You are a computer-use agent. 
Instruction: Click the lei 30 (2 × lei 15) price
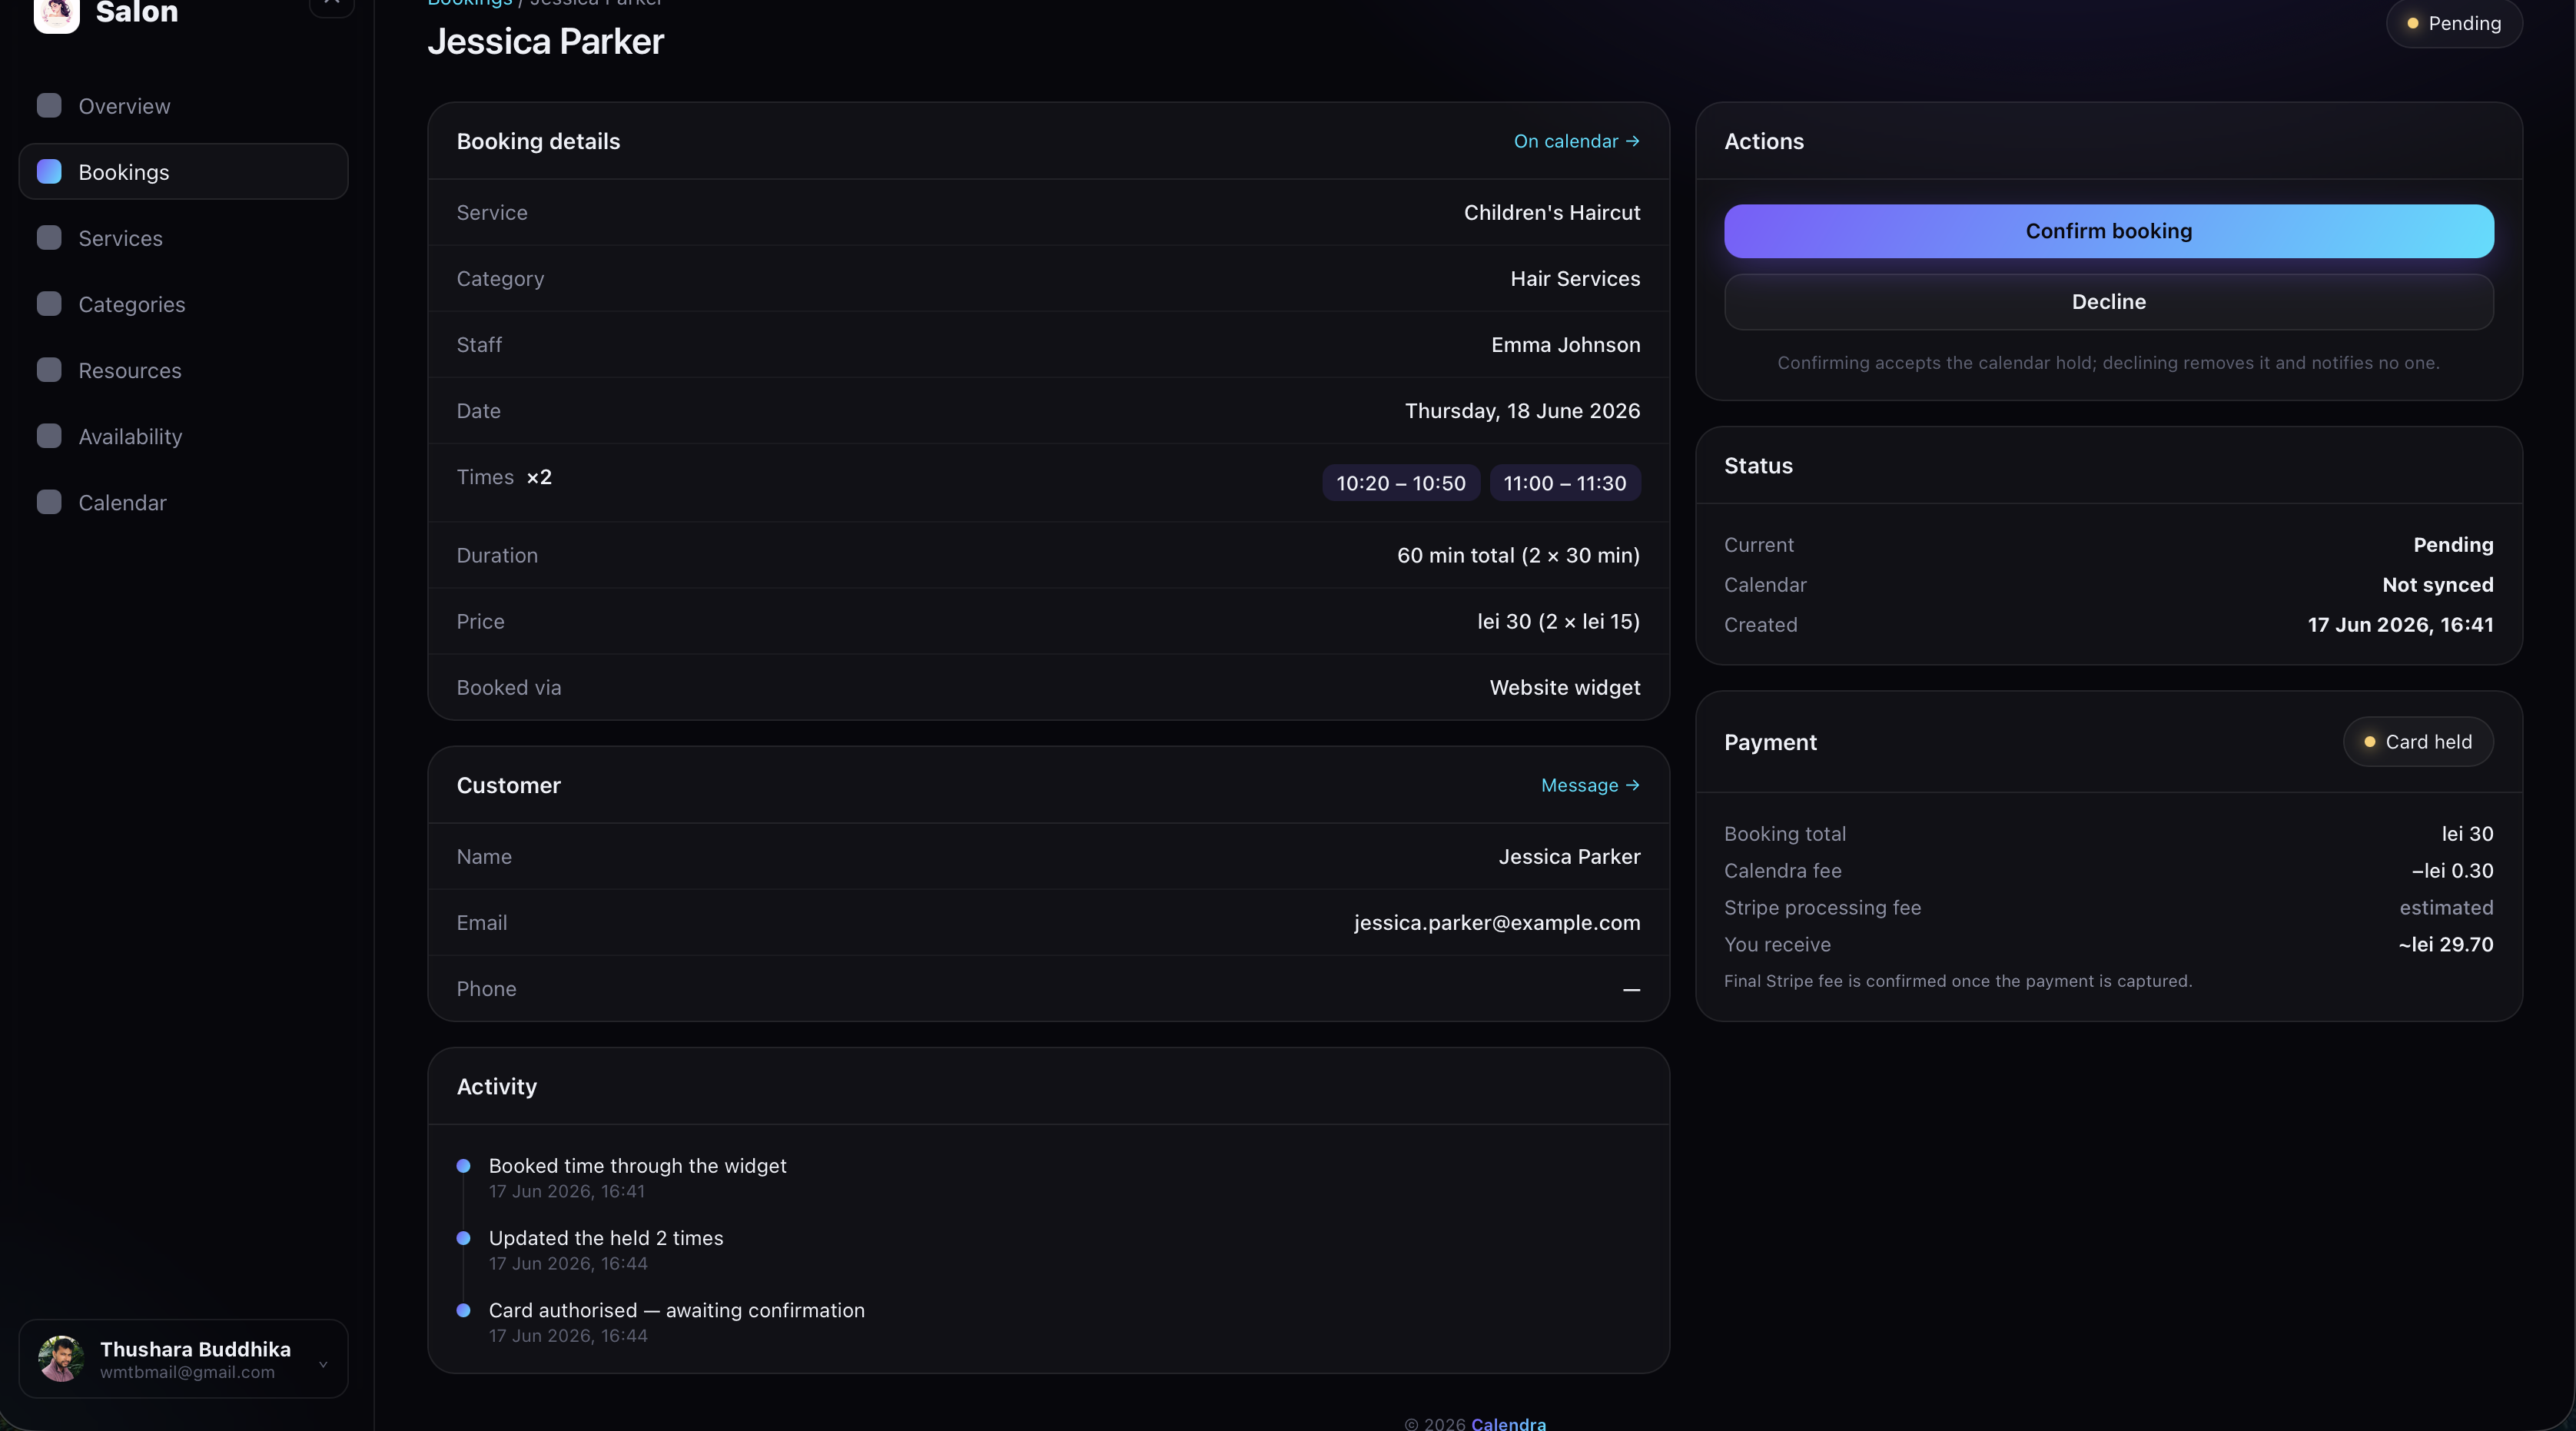point(1558,621)
